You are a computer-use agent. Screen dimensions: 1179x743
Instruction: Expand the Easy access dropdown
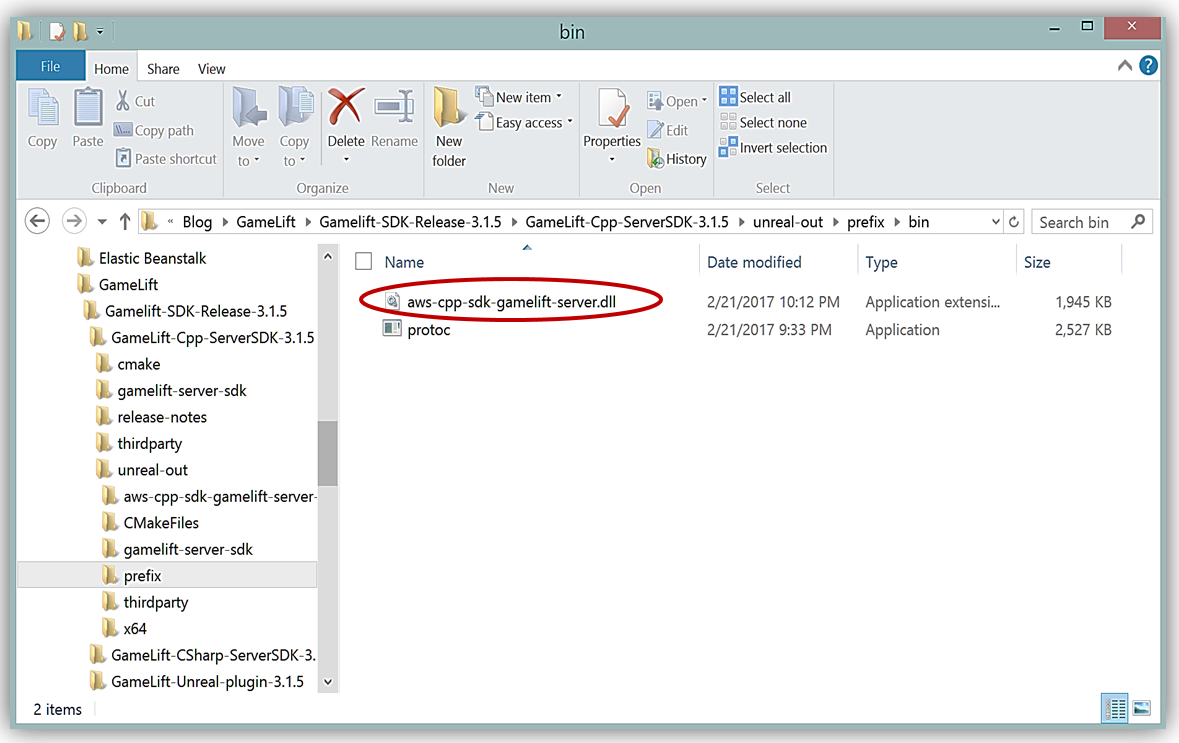point(535,123)
